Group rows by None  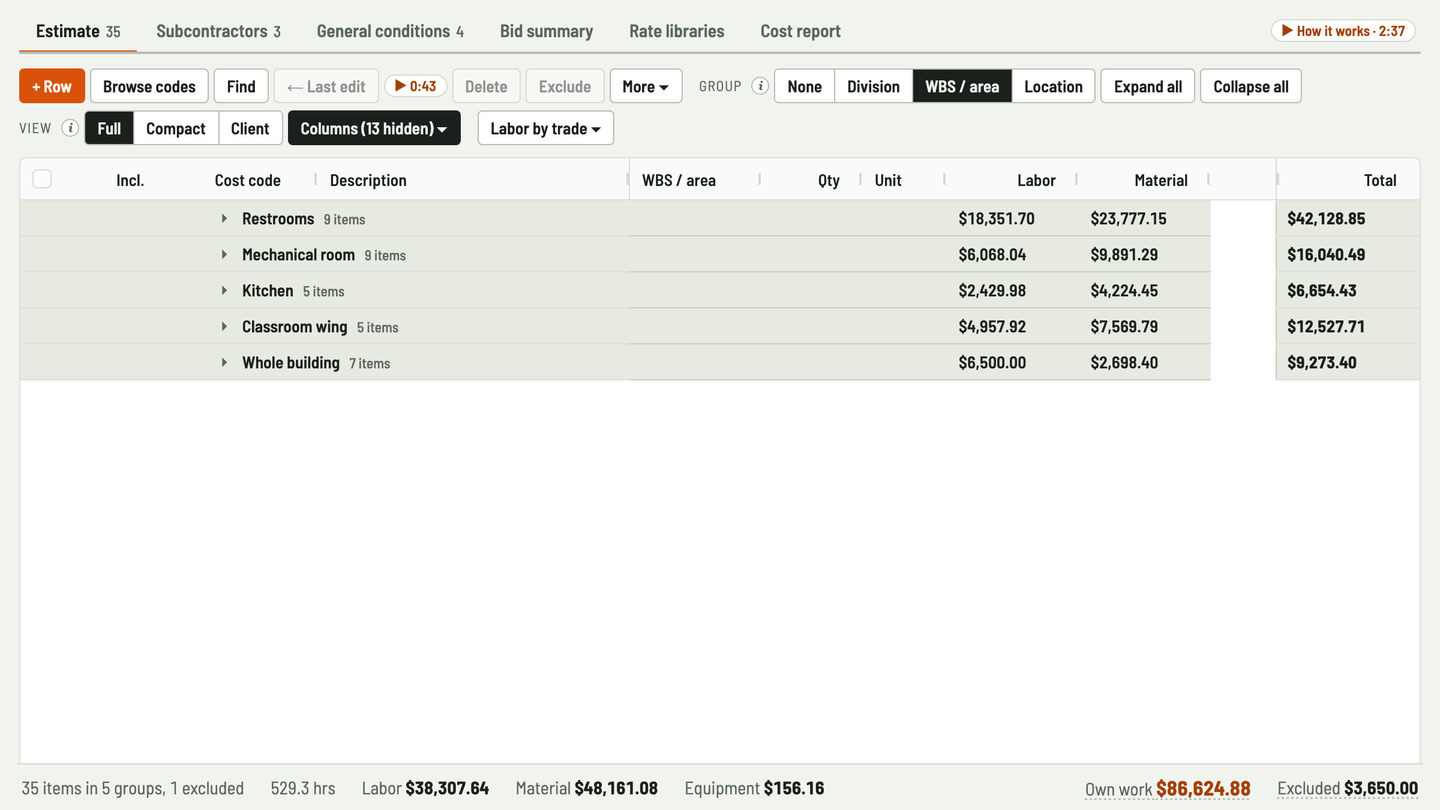pos(805,86)
